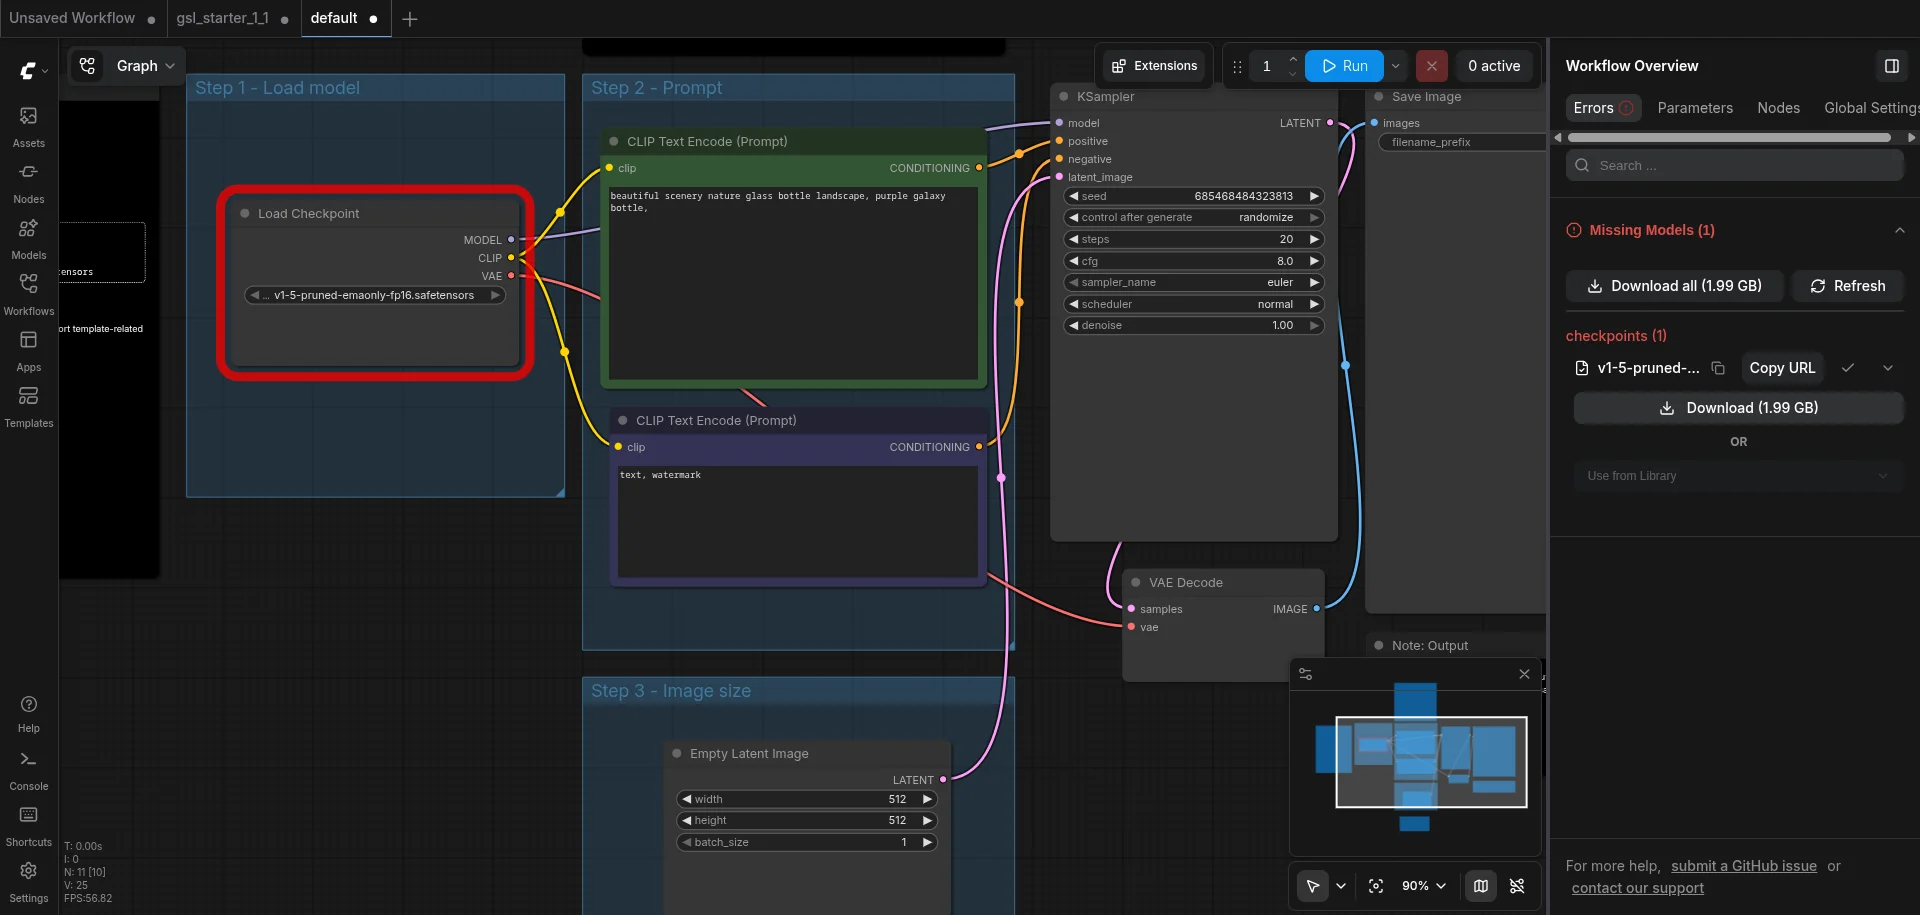This screenshot has height=915, width=1920.
Task: Open the Console panel icon
Action: coord(28,770)
